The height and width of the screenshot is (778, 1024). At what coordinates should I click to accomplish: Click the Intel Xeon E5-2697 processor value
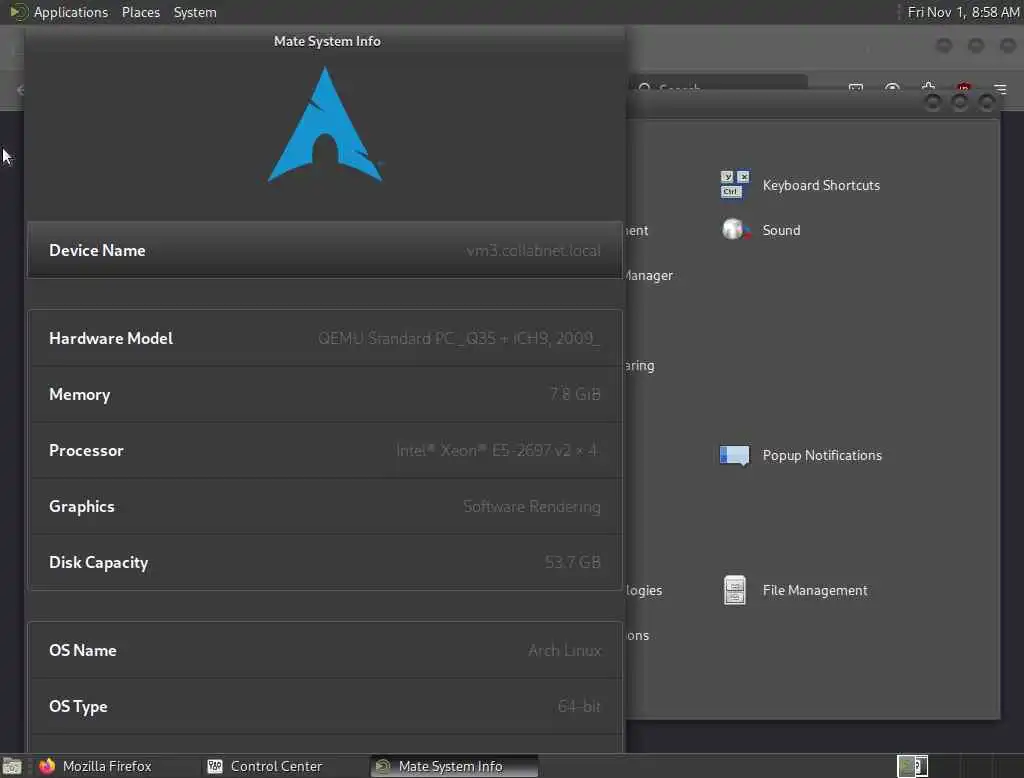pyautogui.click(x=496, y=451)
